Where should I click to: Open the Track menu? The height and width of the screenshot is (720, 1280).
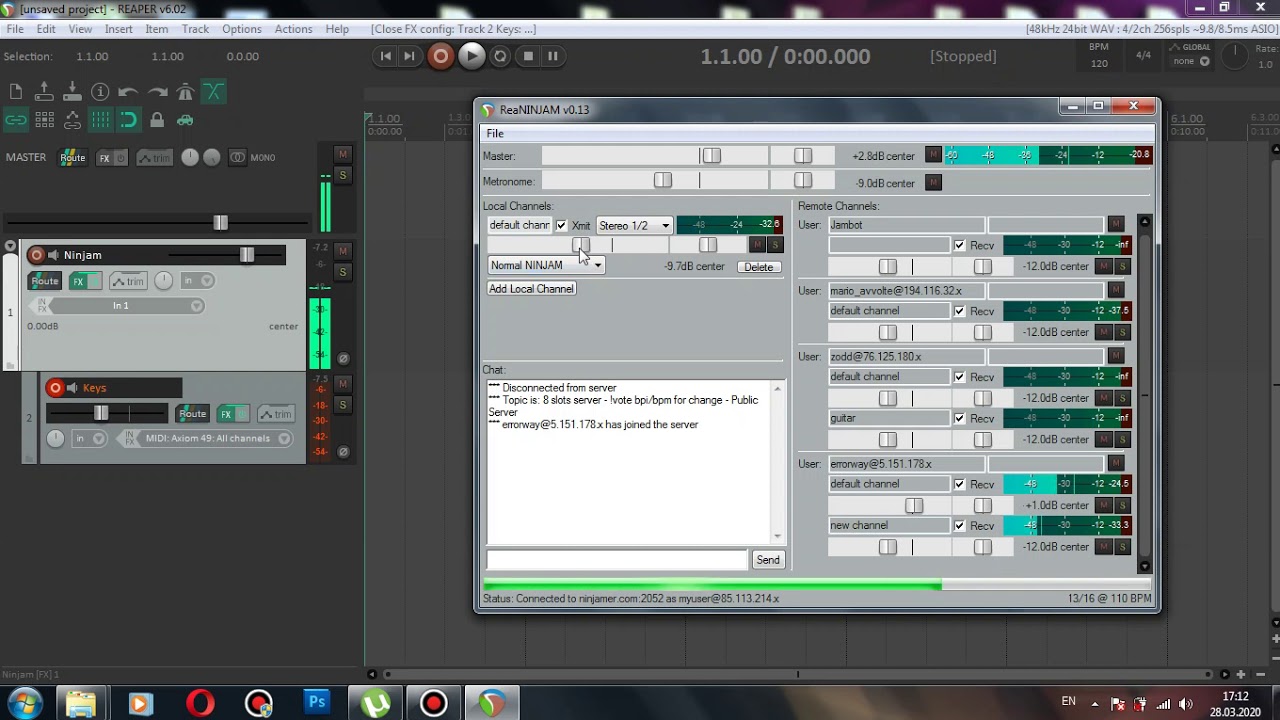point(195,29)
